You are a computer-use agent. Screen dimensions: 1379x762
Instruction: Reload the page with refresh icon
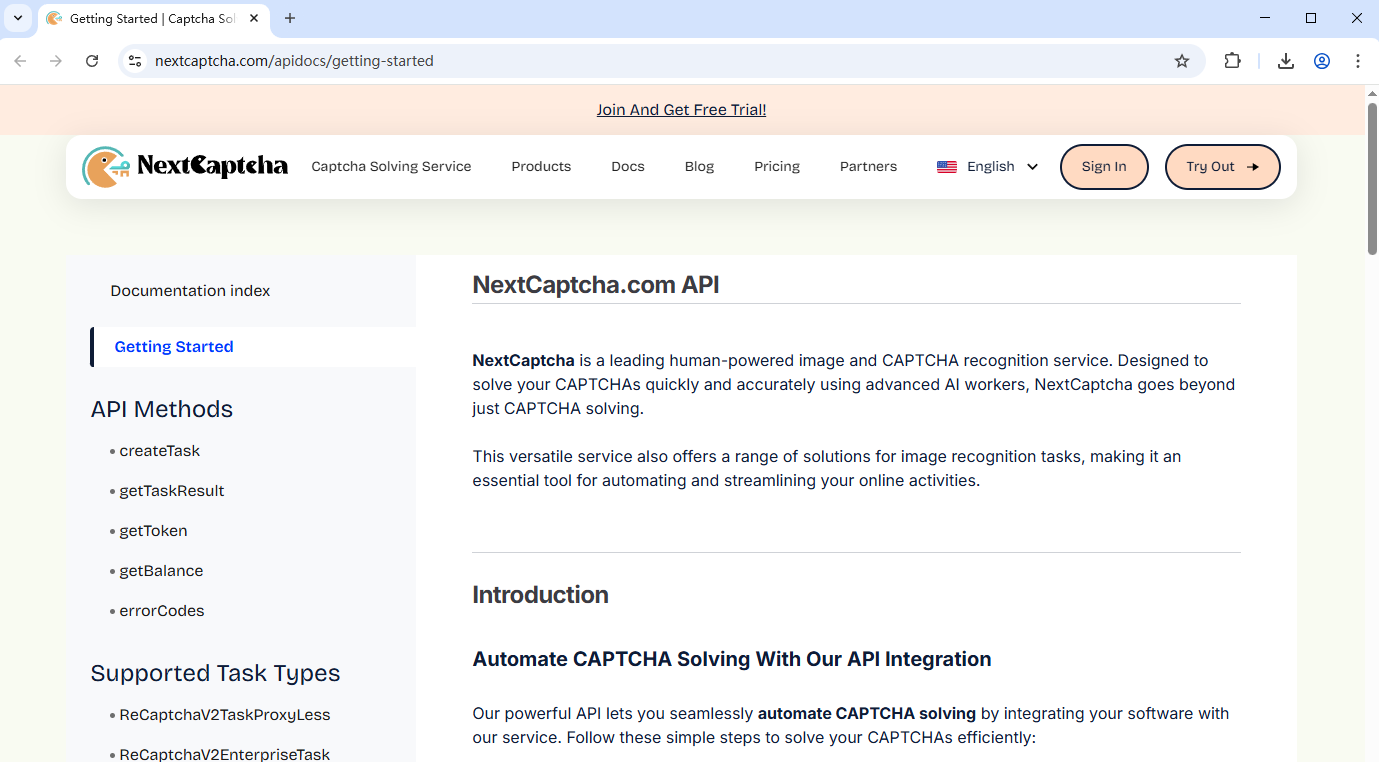tap(92, 61)
